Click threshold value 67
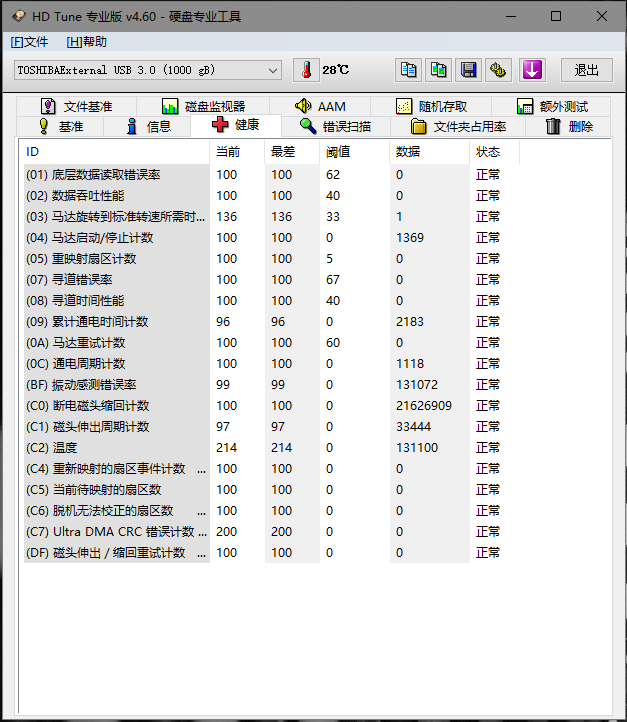 (333, 280)
